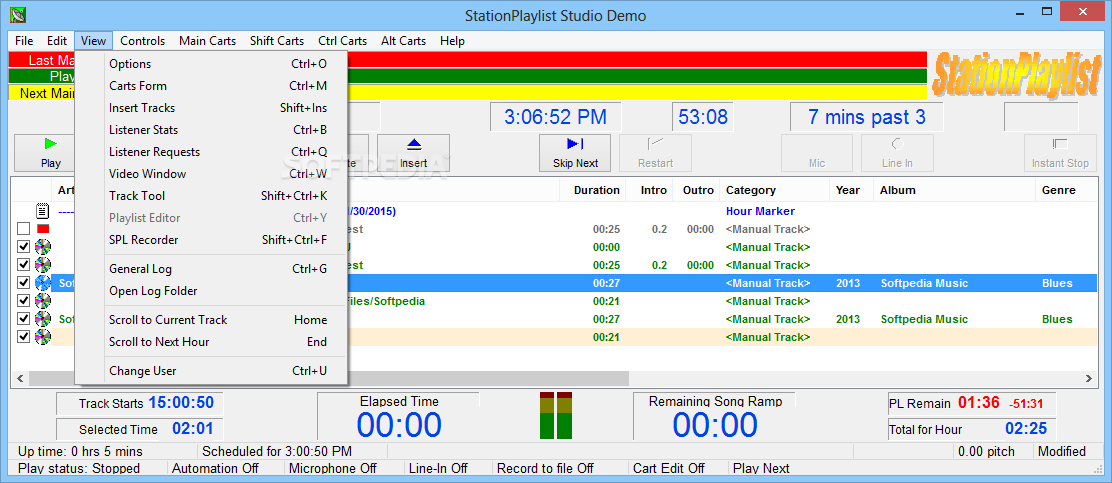1112x483 pixels.
Task: Click 'Automation Off' in the status bar
Action: (216, 468)
